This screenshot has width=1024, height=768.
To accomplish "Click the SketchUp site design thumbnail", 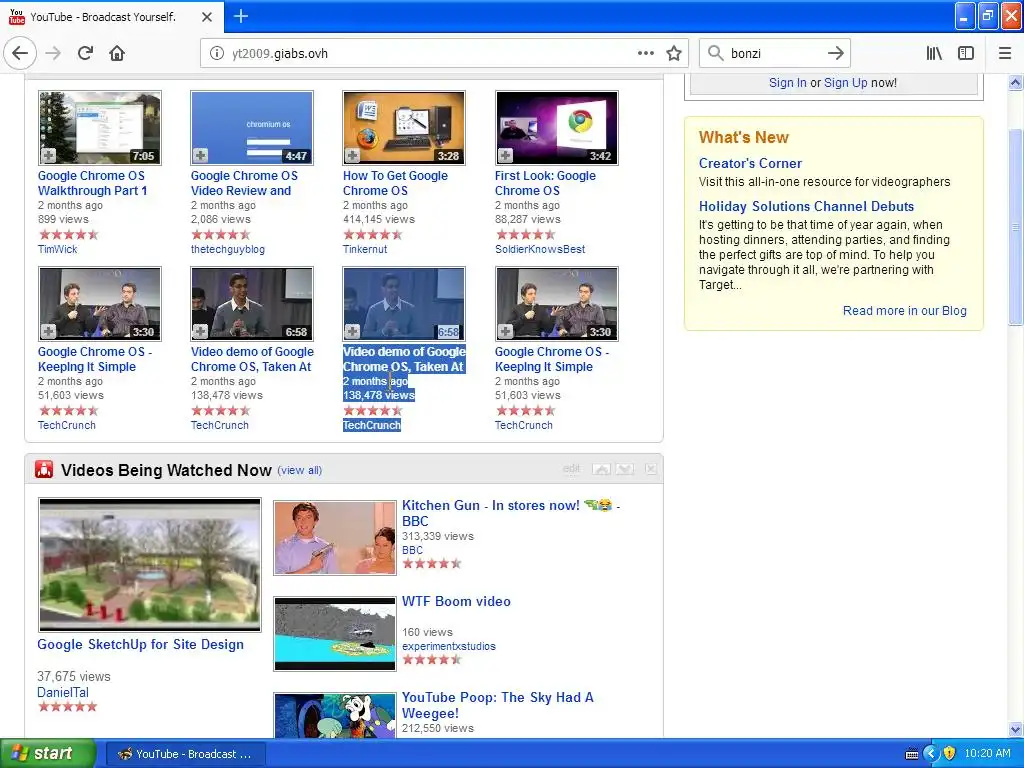I will [x=150, y=564].
